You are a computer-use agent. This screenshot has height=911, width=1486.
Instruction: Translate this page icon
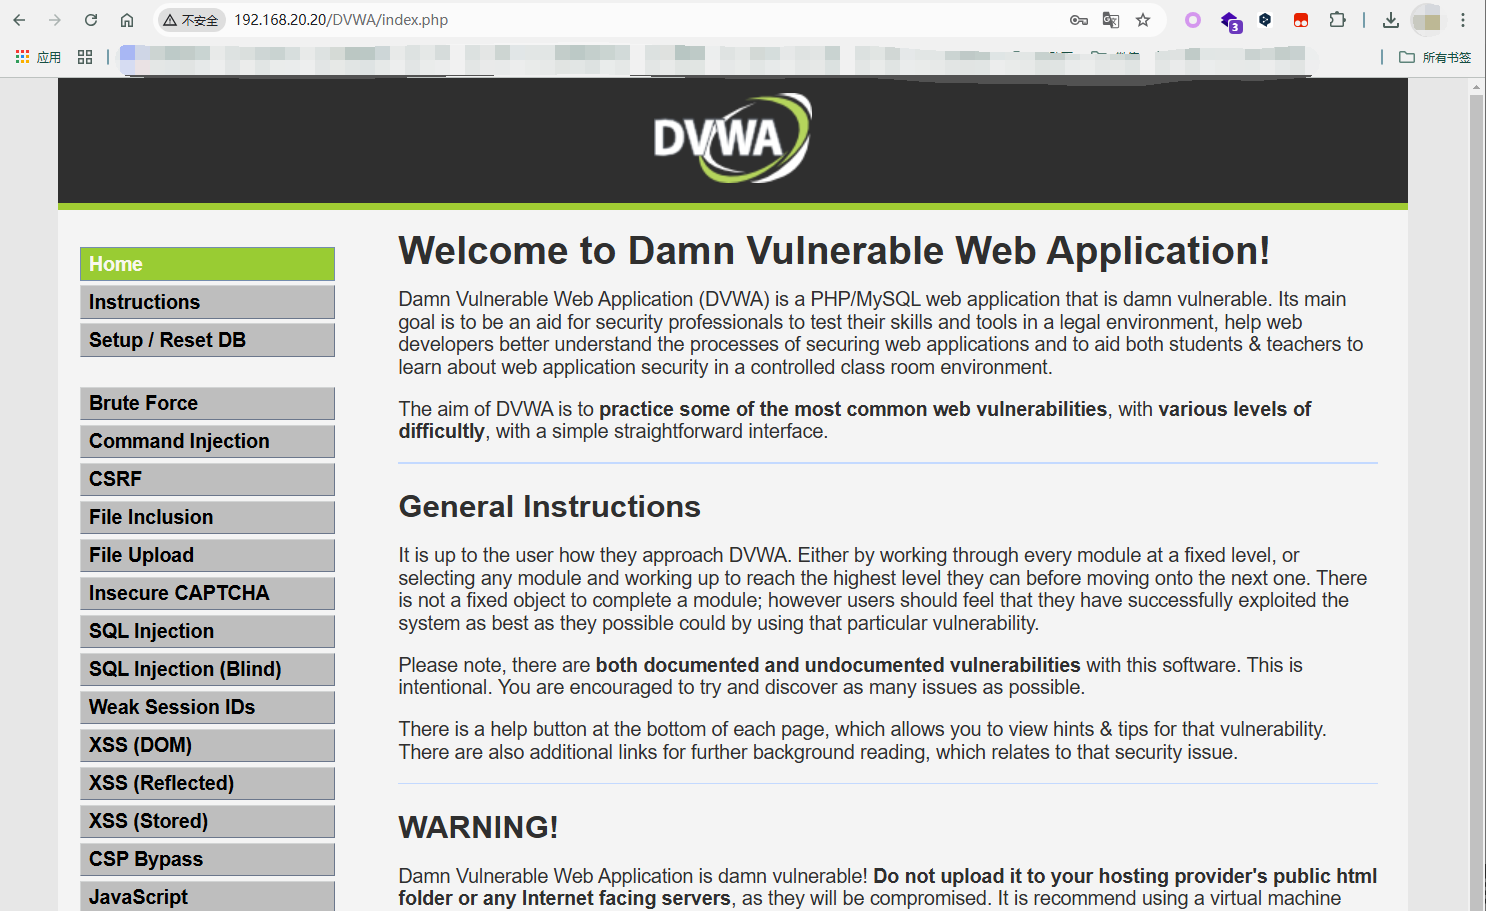click(x=1111, y=20)
